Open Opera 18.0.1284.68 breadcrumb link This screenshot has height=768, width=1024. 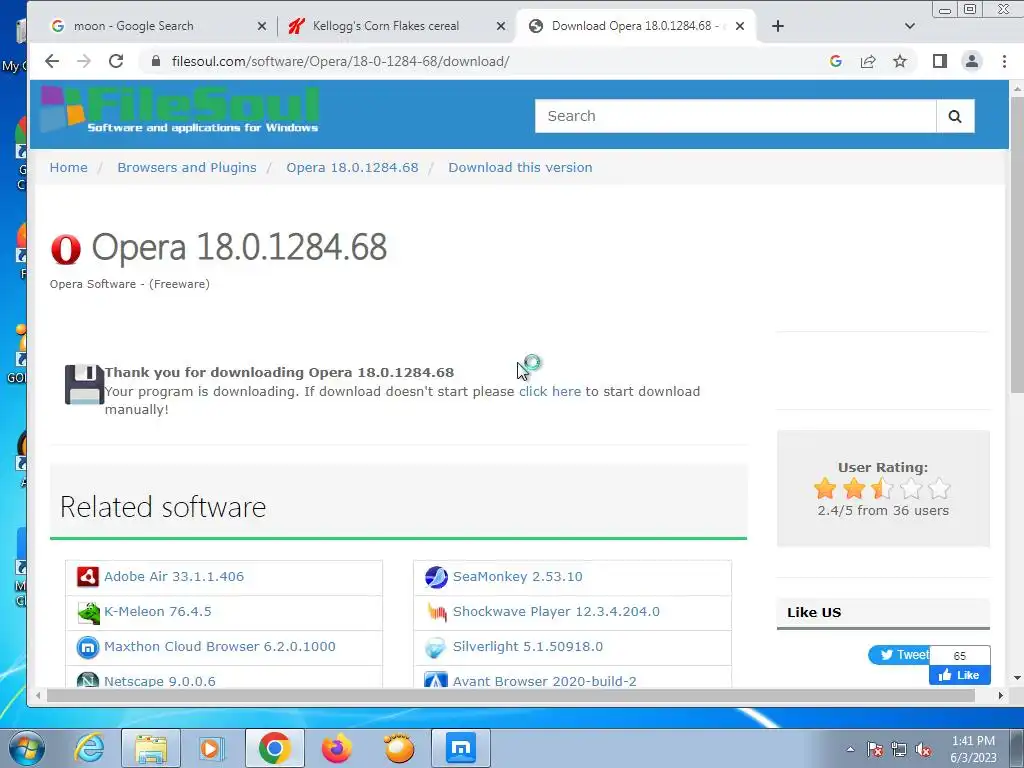point(352,167)
